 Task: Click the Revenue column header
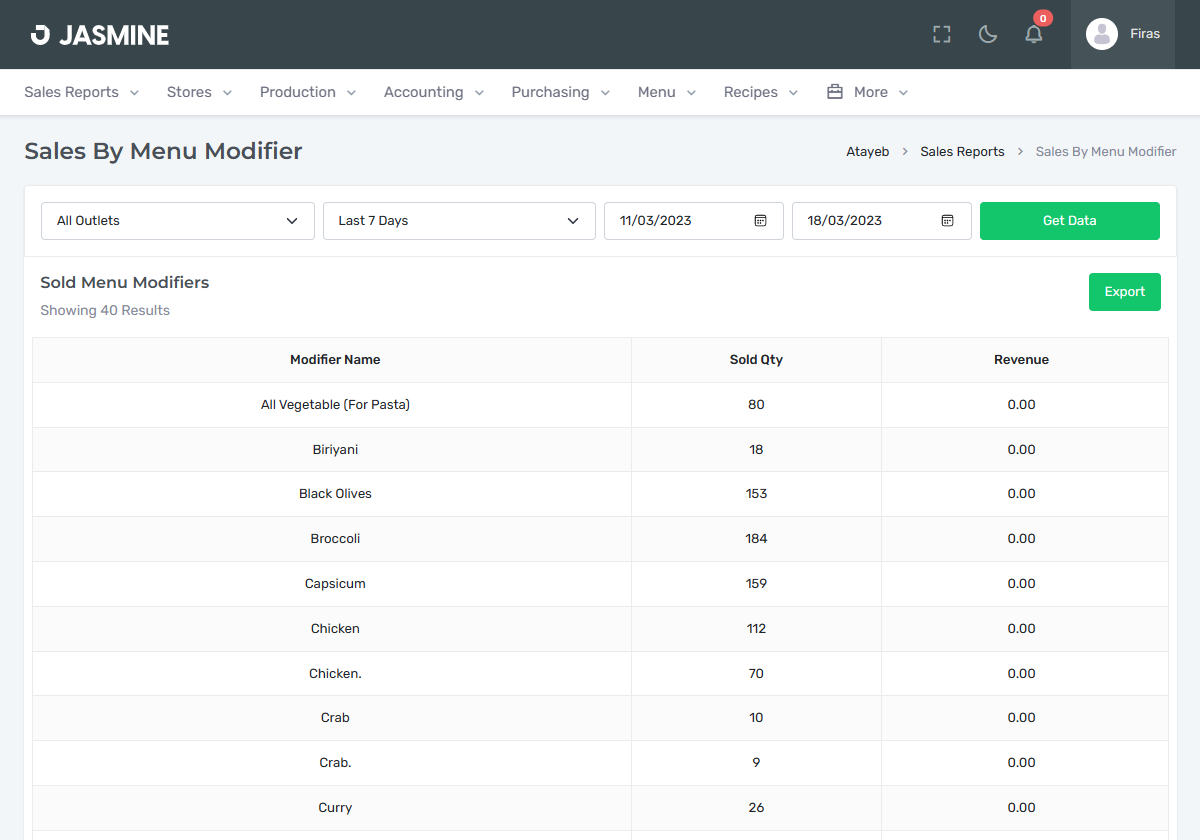(1021, 360)
